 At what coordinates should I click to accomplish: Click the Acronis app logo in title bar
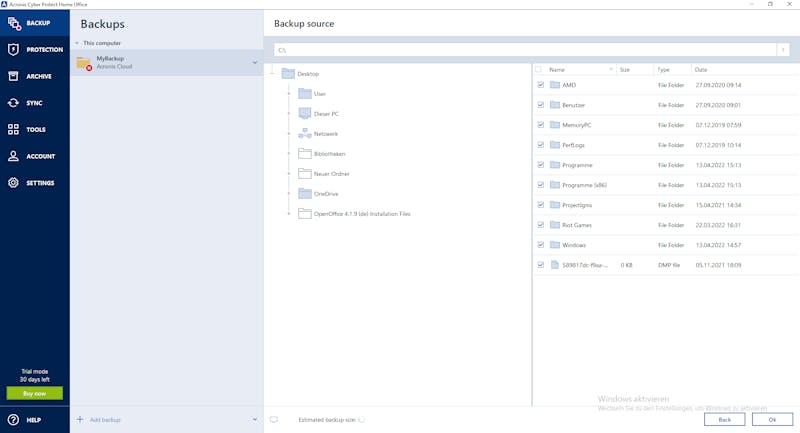pos(4,4)
